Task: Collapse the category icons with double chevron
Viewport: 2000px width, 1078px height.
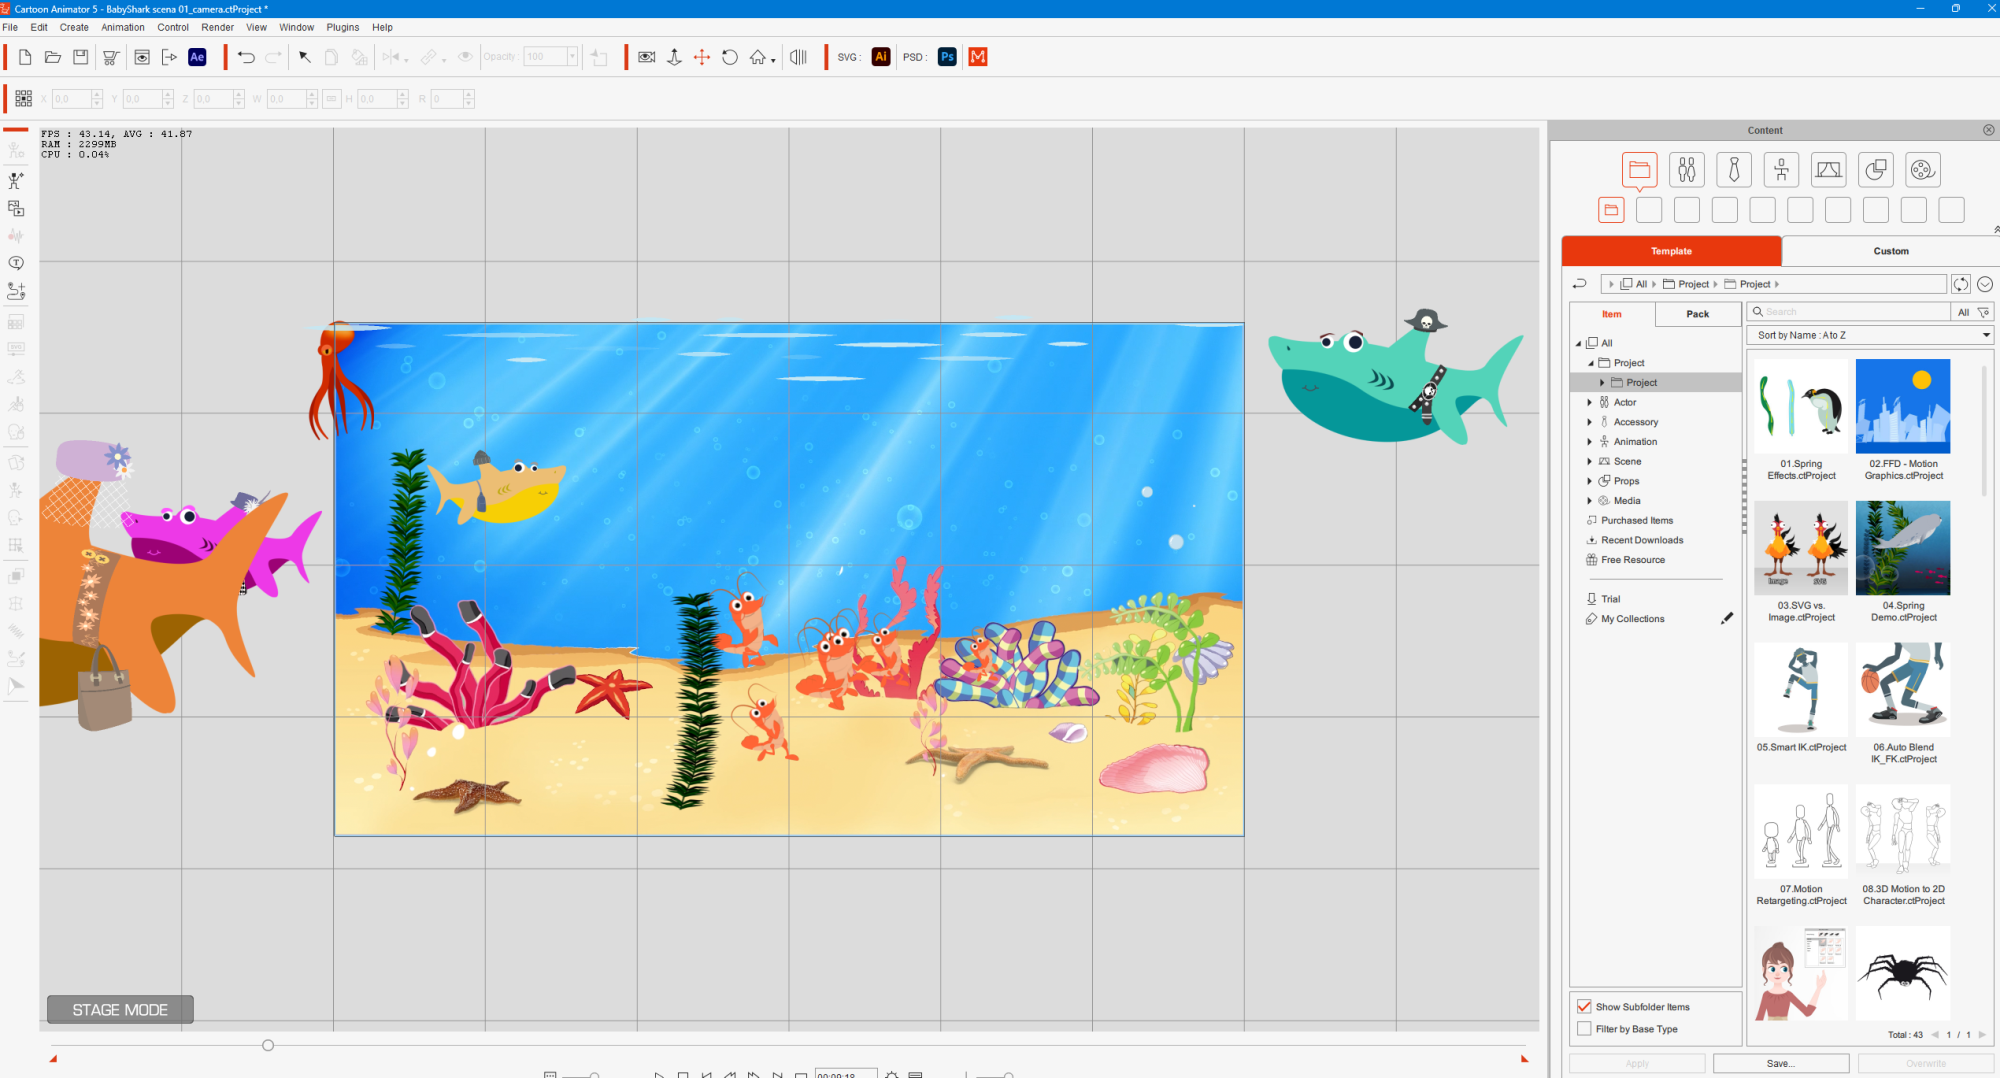Action: [1995, 229]
